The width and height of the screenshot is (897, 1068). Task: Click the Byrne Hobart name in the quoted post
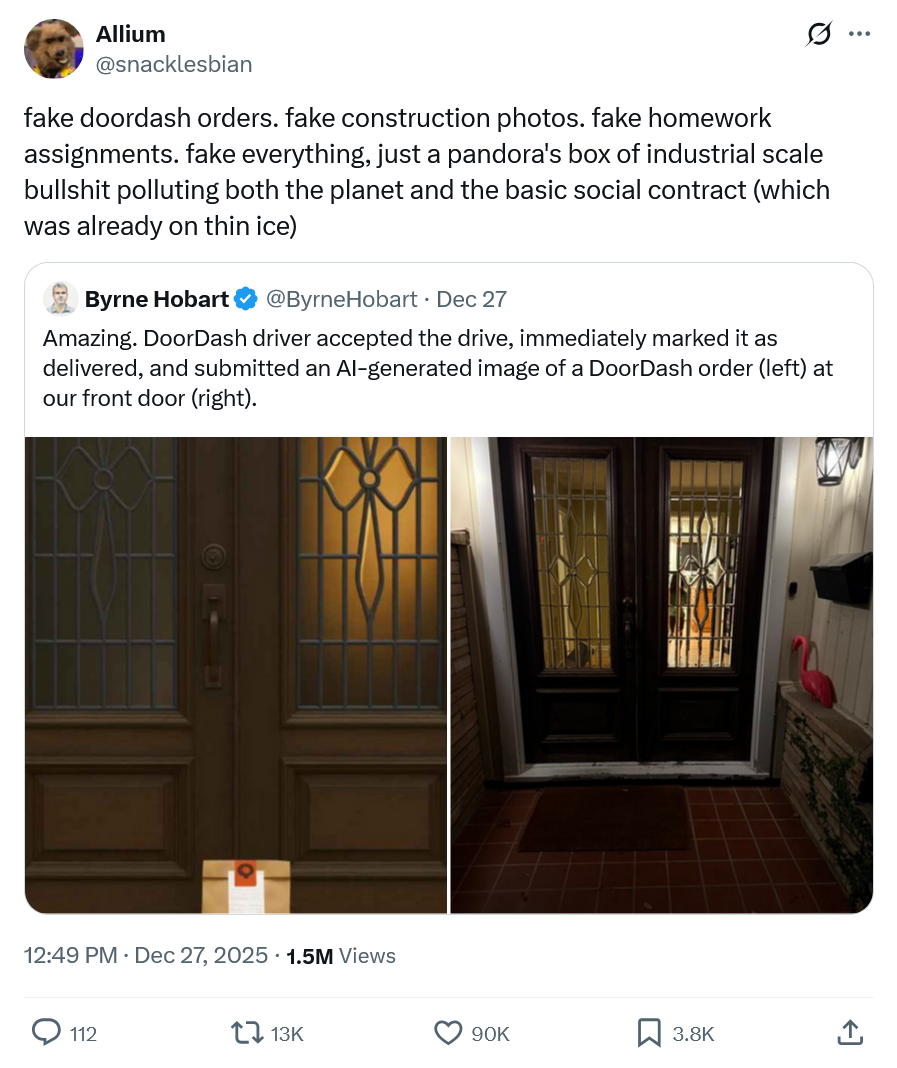(x=157, y=298)
